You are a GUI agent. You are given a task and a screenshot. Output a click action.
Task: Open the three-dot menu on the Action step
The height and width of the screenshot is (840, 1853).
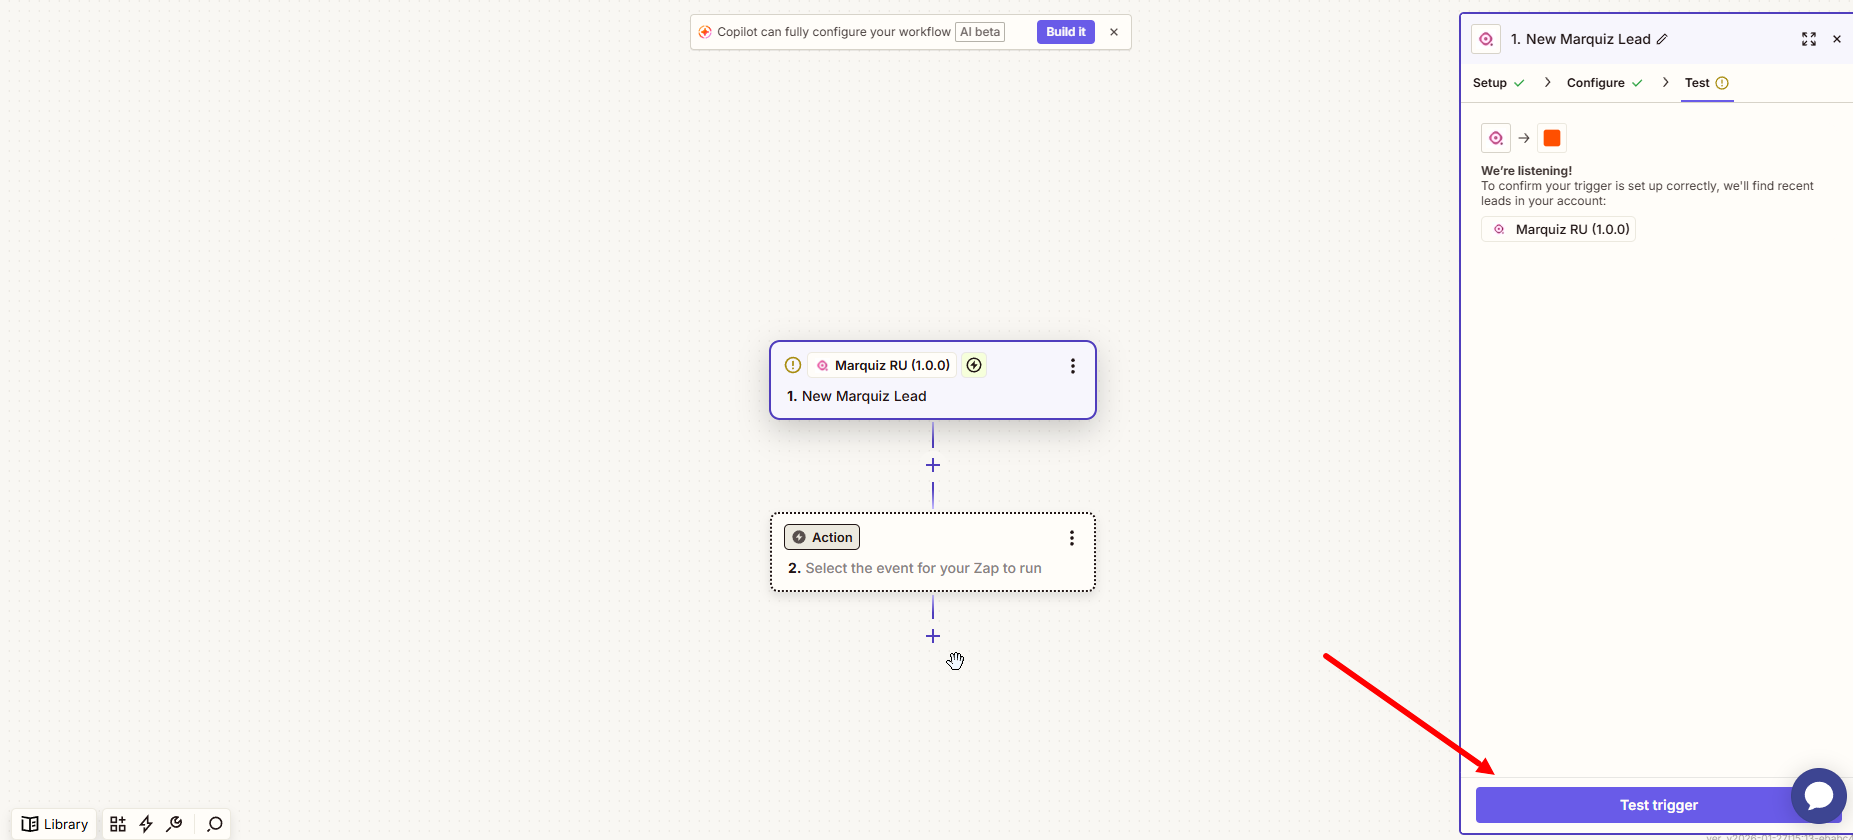point(1072,538)
